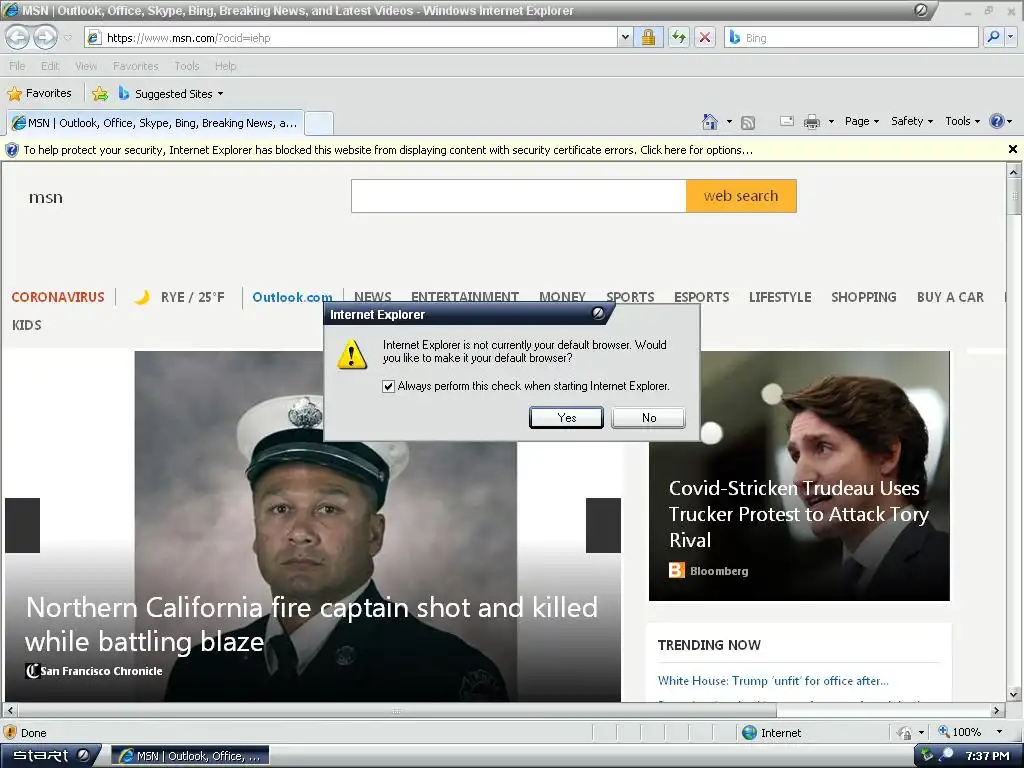Click the Favorites star button
Screen dimensions: 1024x768
tap(39, 93)
